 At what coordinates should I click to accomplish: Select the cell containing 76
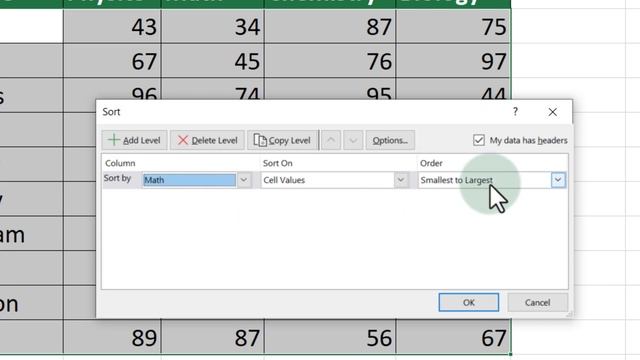pyautogui.click(x=330, y=60)
